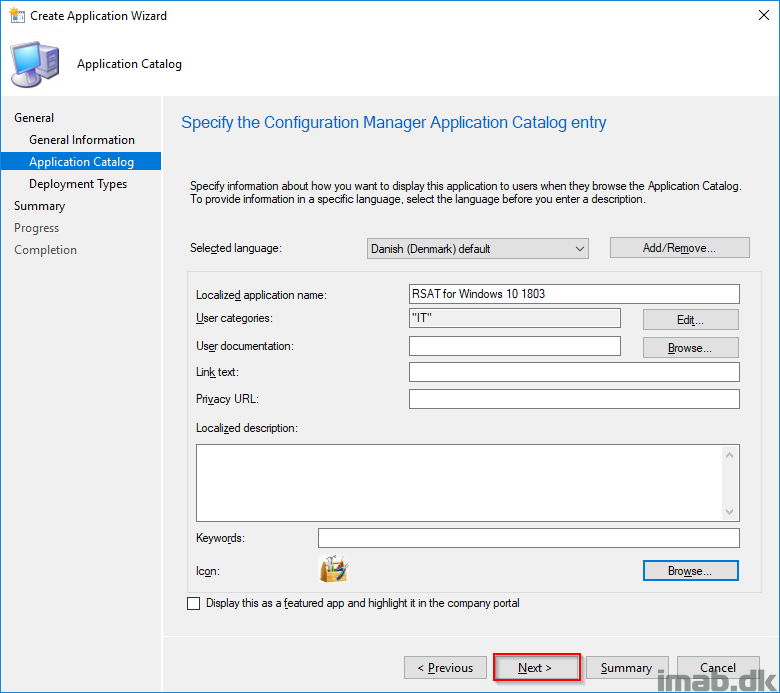
Task: Click the User categories field
Action: pos(515,318)
